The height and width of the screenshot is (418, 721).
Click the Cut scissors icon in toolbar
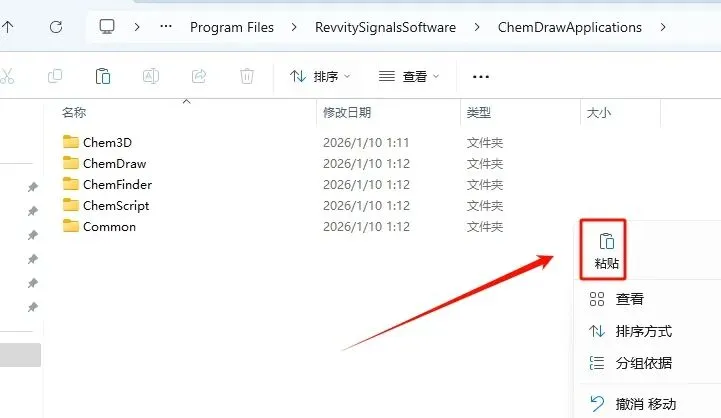6,76
